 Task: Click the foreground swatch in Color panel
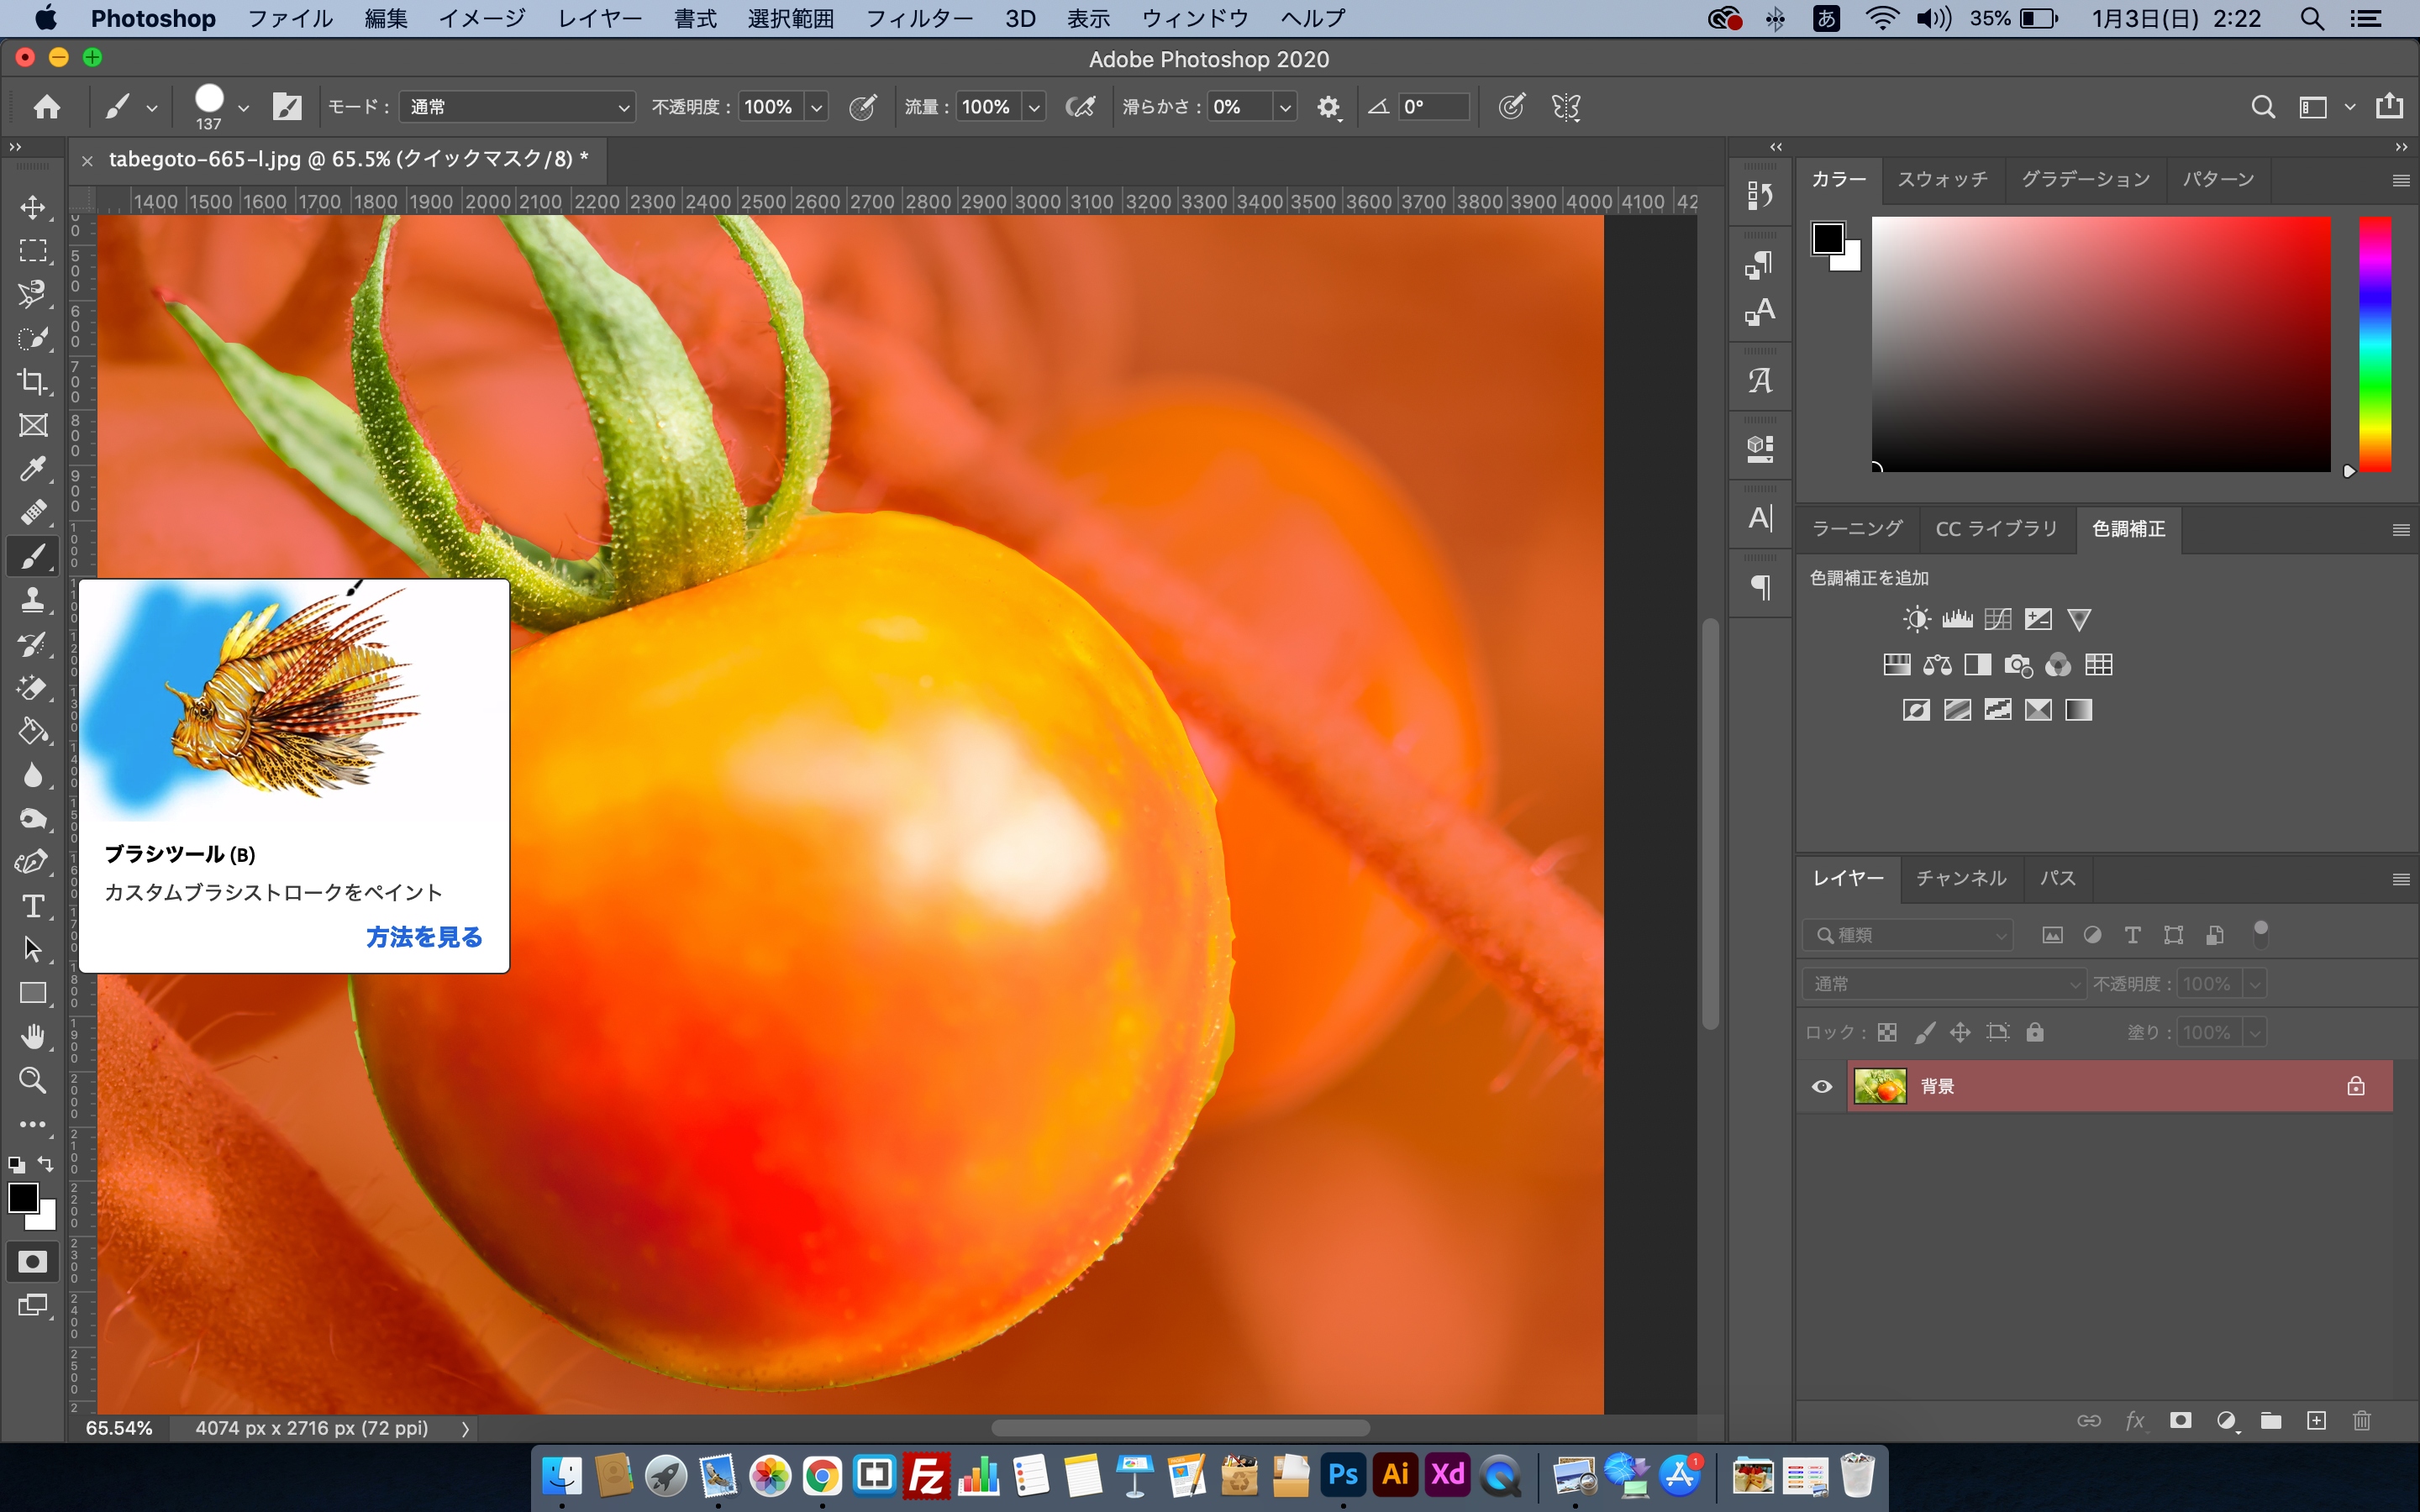[1828, 238]
